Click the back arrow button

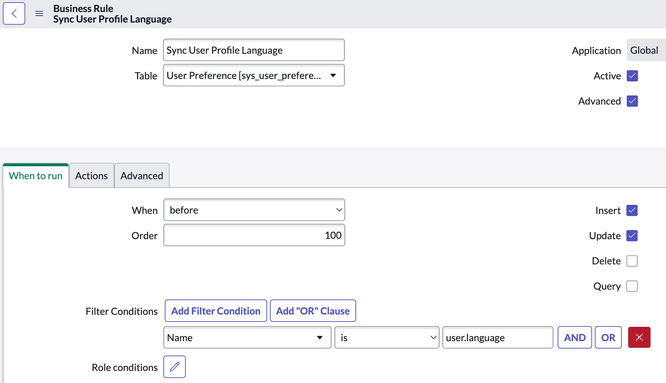pyautogui.click(x=14, y=14)
